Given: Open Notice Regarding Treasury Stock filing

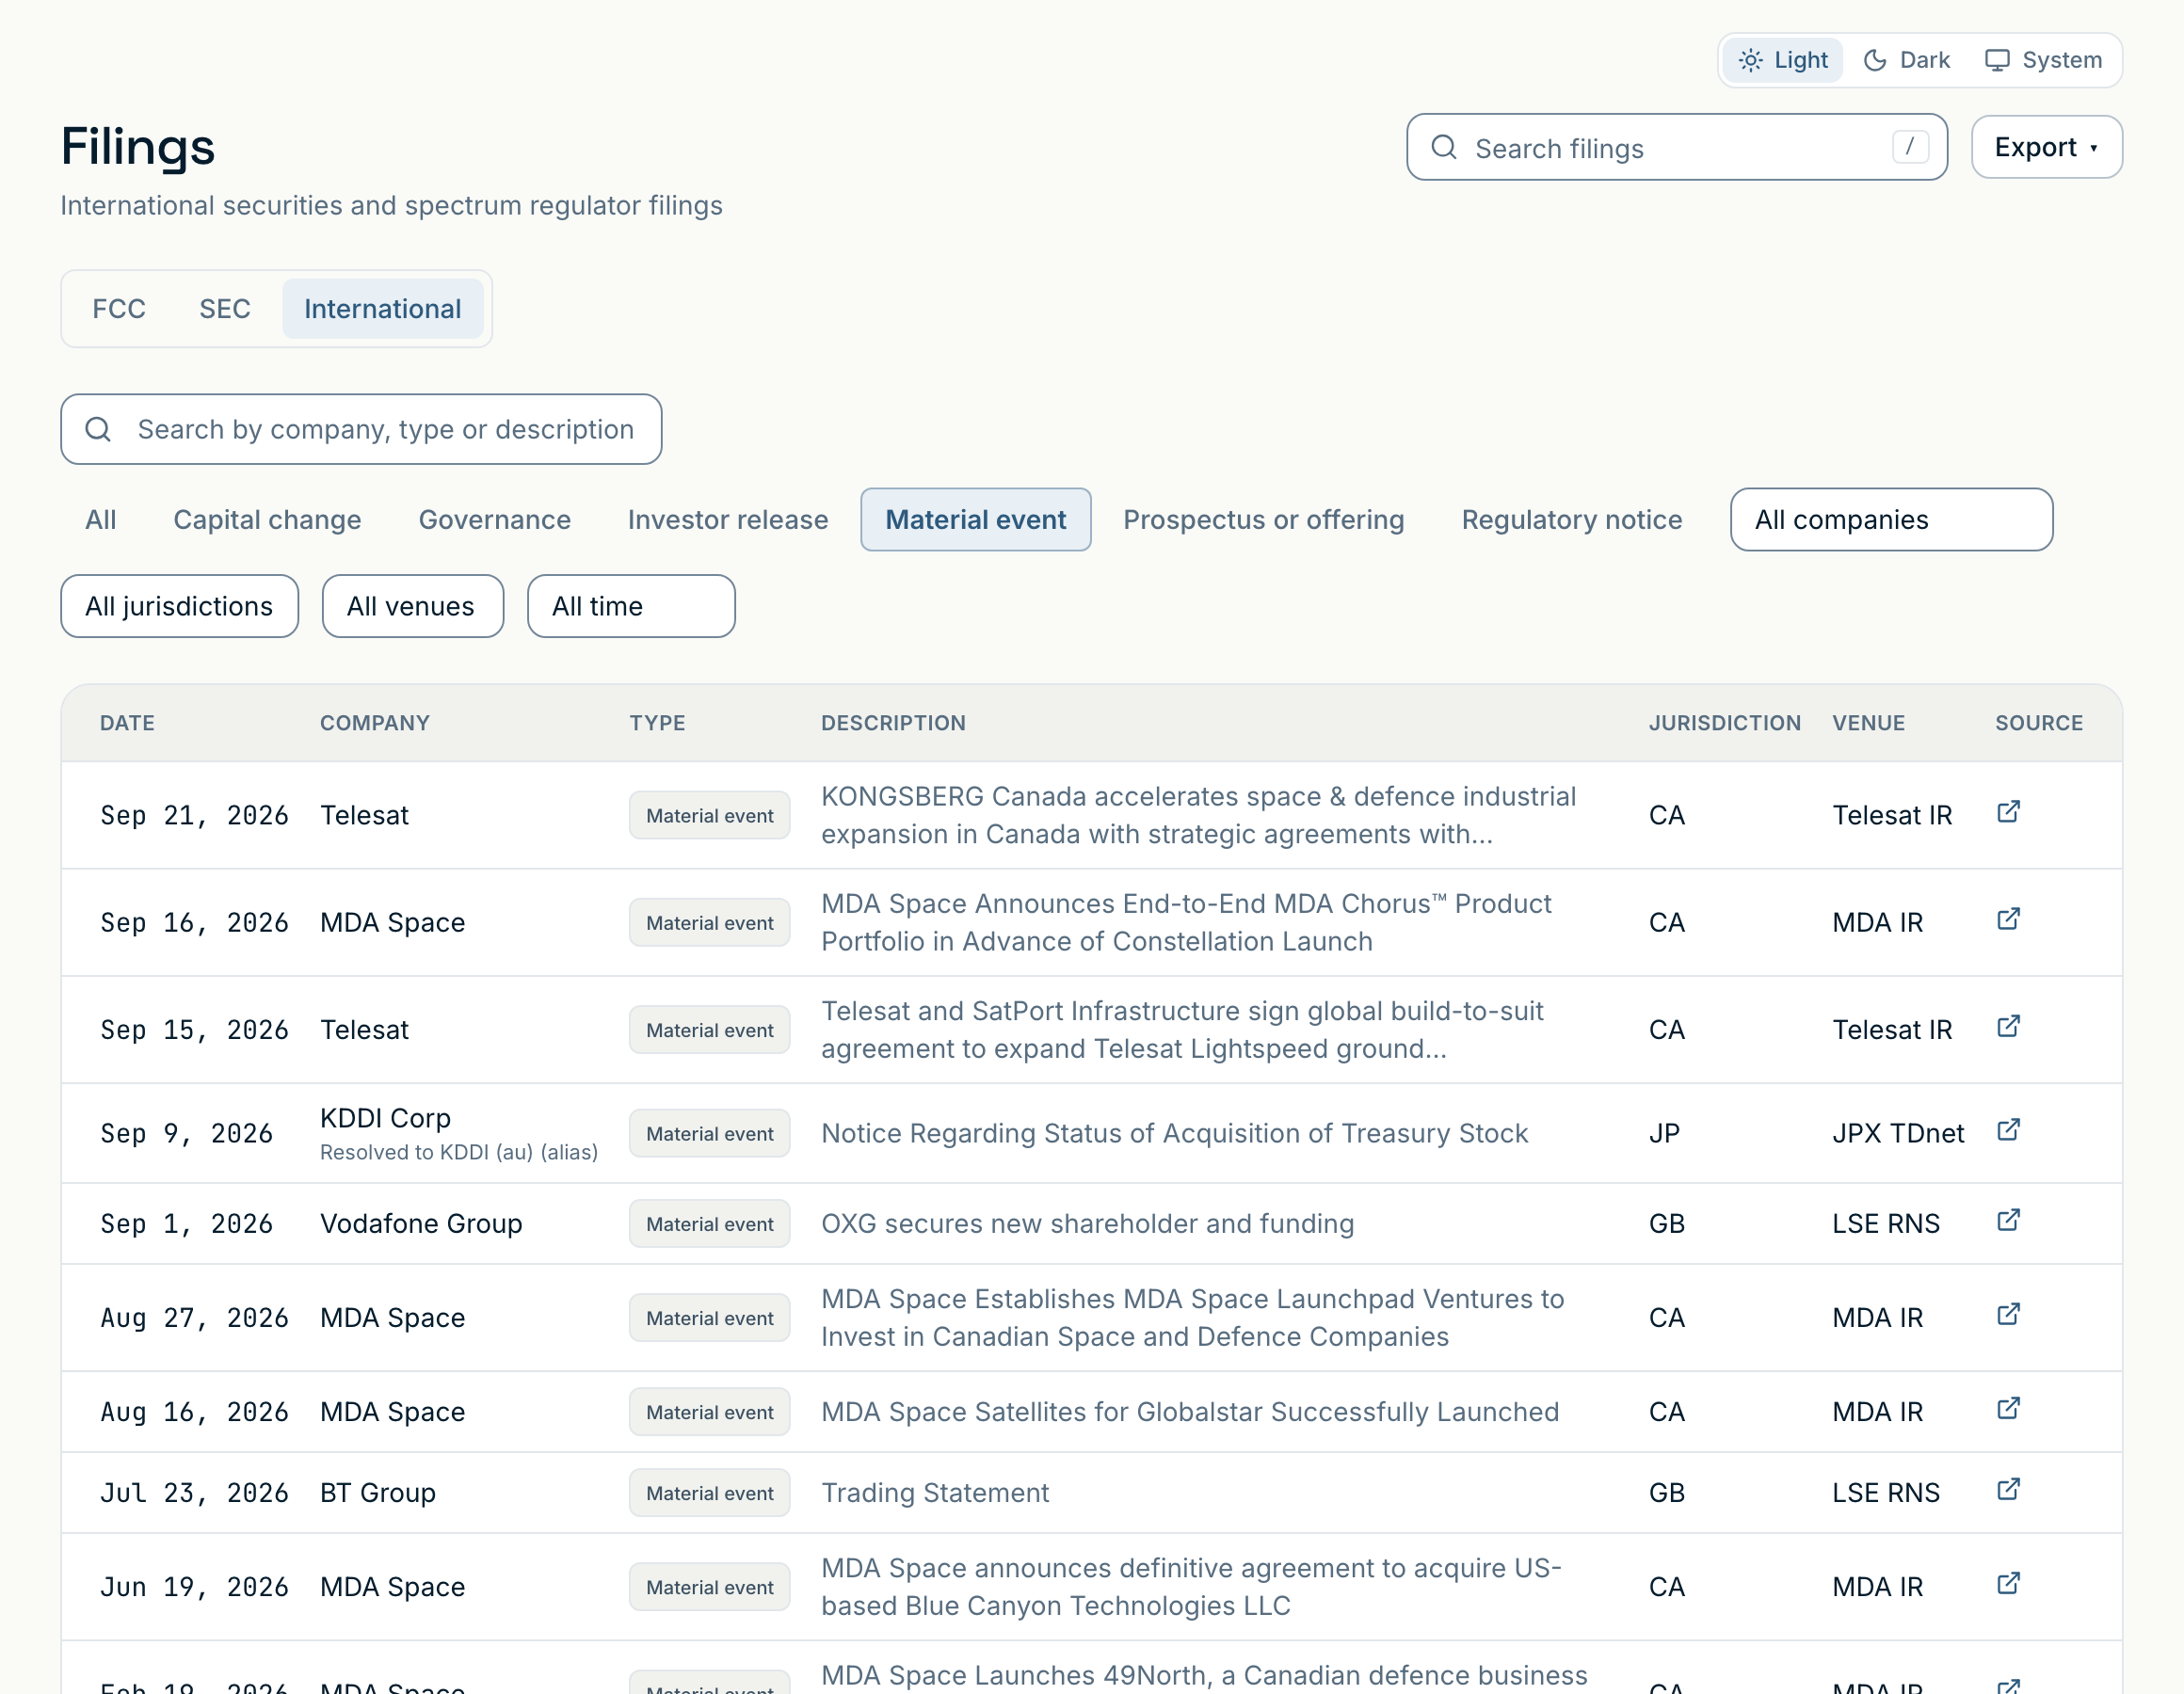Looking at the screenshot, I should click(1174, 1133).
